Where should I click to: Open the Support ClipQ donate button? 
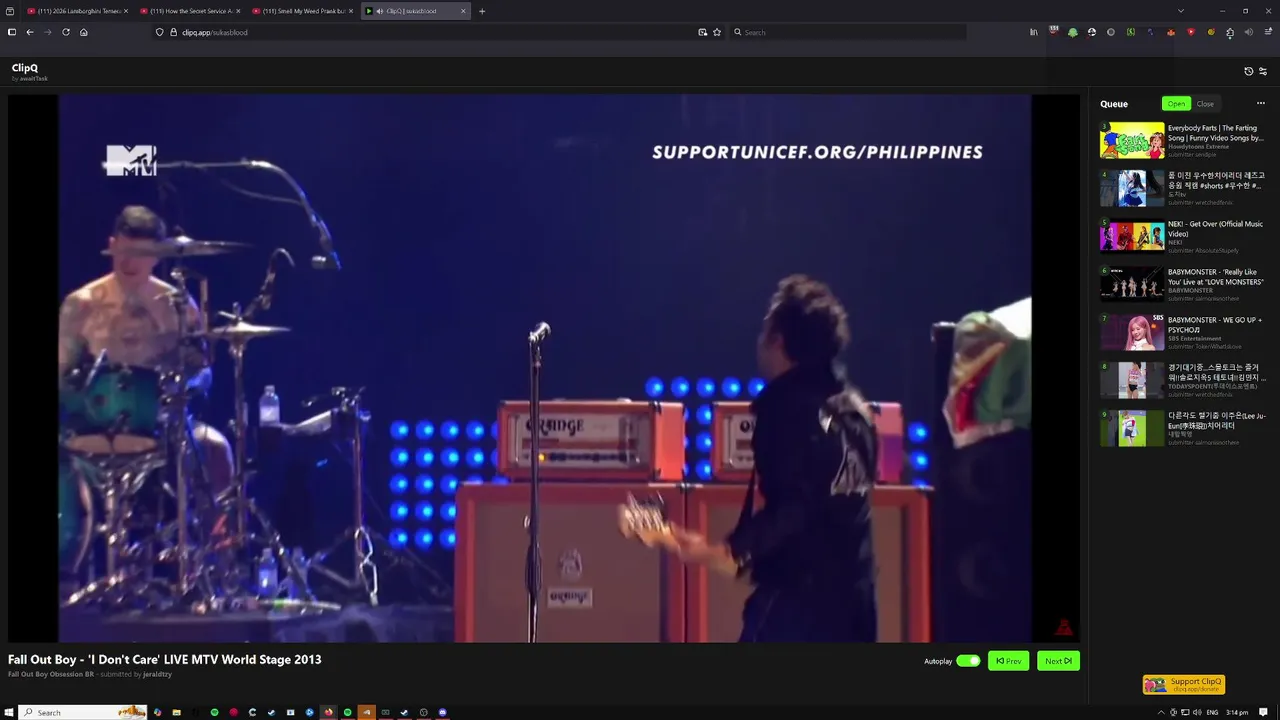[1184, 685]
